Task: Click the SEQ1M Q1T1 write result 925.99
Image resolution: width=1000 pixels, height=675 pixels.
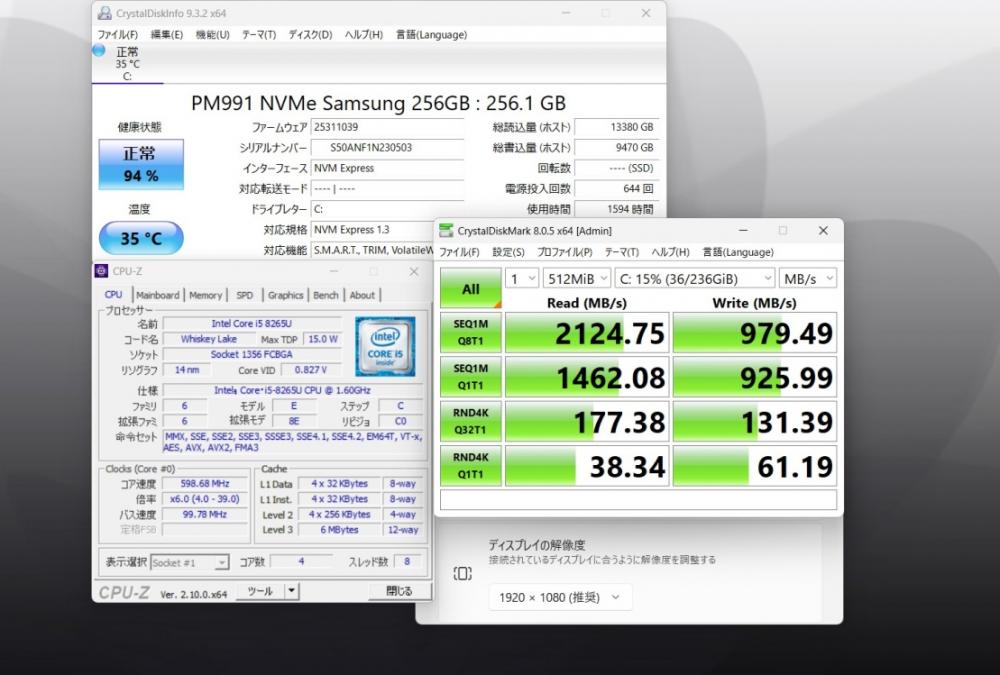Action: 754,377
